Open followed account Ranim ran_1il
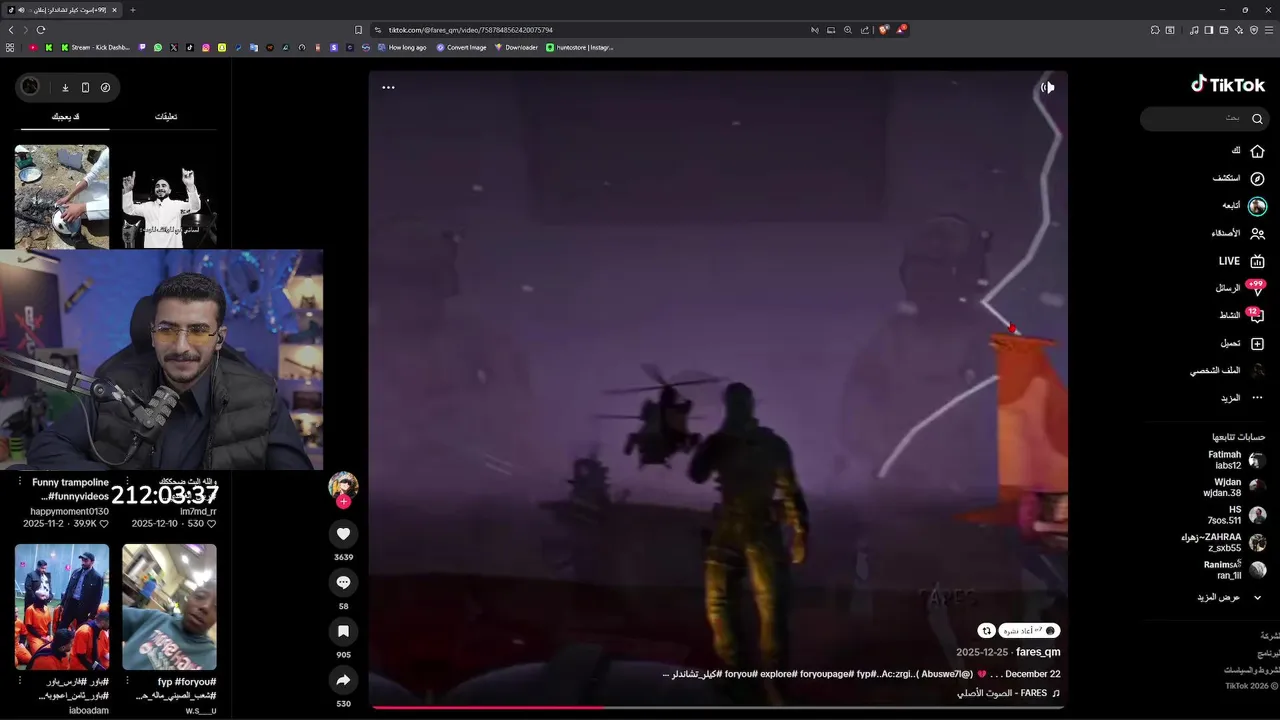Image resolution: width=1280 pixels, height=720 pixels. coord(1234,570)
